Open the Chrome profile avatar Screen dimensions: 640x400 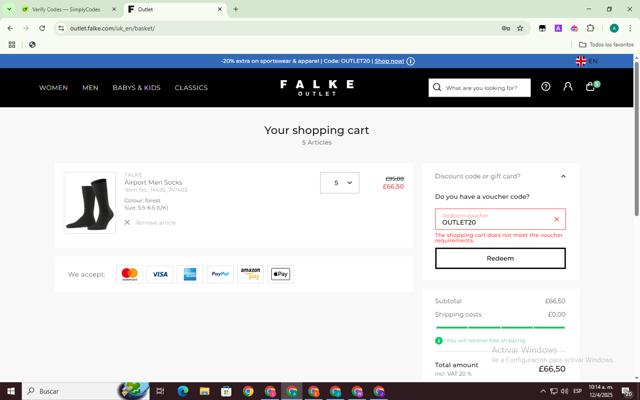[x=614, y=28]
